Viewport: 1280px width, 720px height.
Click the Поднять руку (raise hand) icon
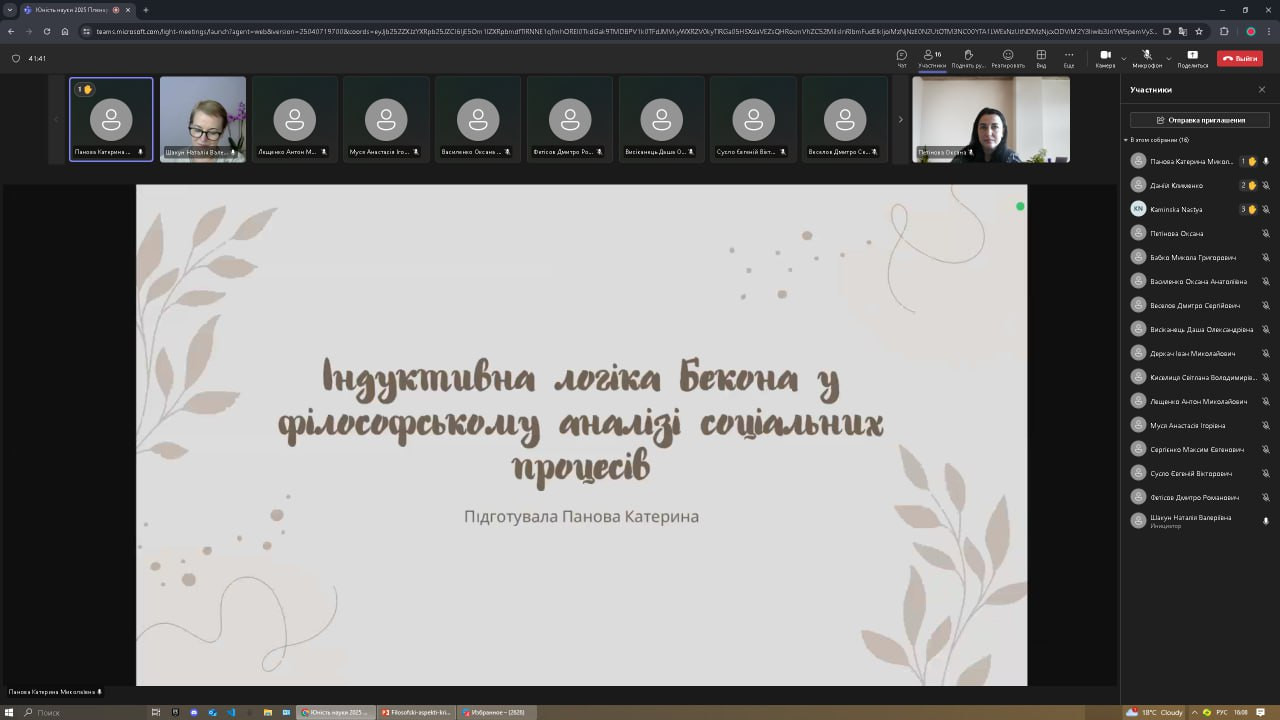coord(967,58)
